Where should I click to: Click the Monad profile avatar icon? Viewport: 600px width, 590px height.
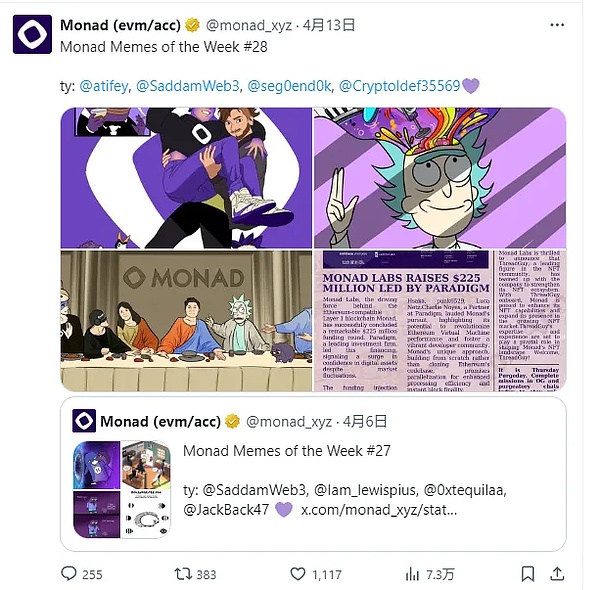point(32,34)
